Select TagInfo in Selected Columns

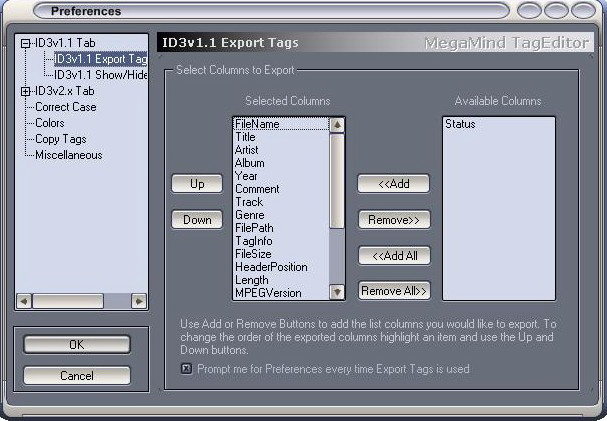pyautogui.click(x=281, y=241)
